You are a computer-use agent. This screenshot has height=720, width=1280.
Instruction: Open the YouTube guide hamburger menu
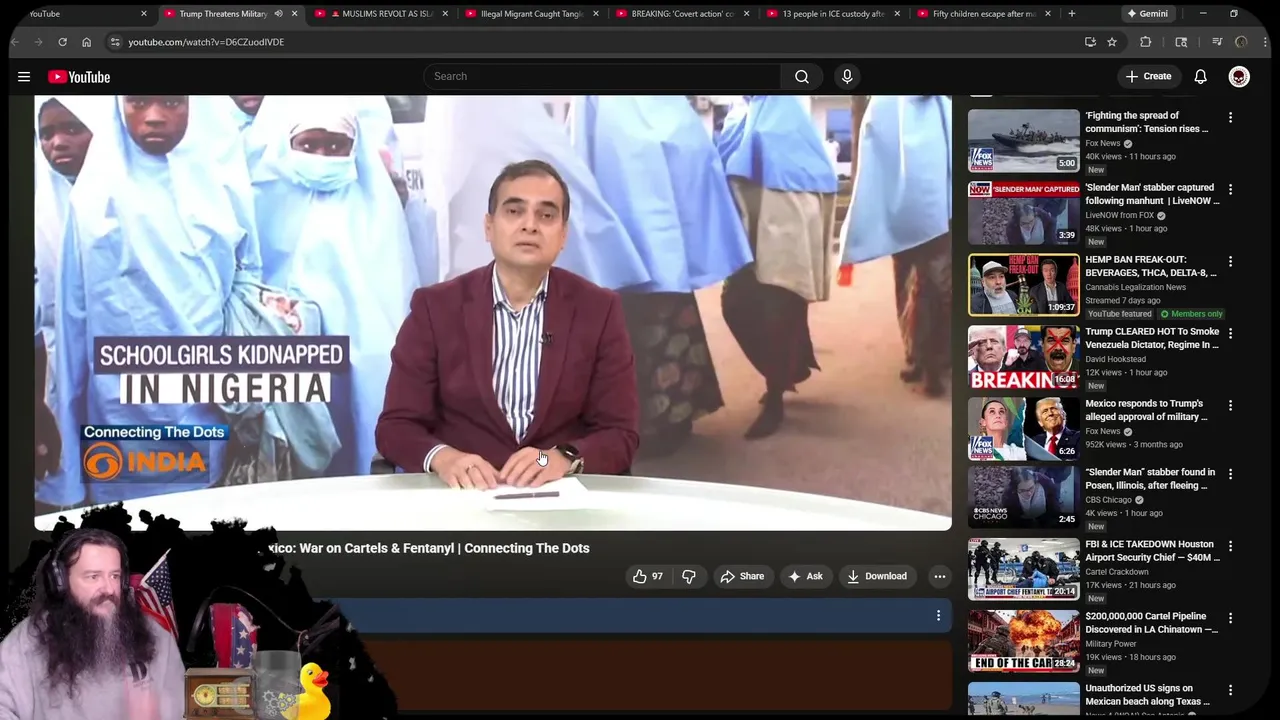click(x=24, y=77)
